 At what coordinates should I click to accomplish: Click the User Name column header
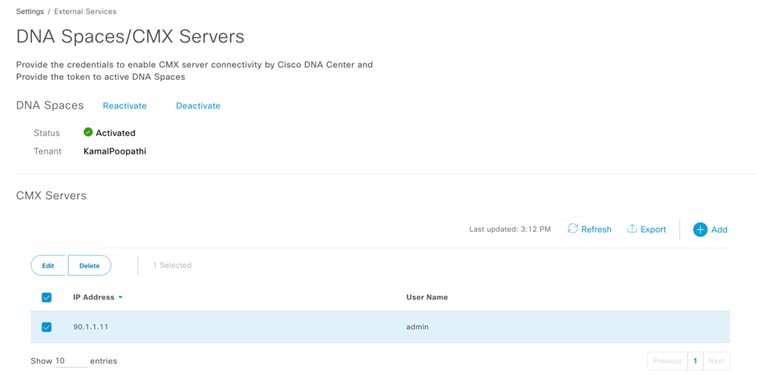pos(427,297)
